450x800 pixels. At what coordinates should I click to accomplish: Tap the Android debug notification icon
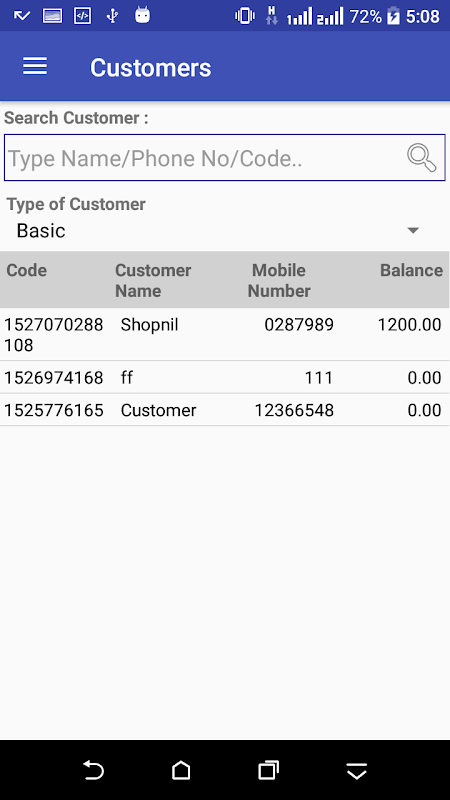coord(142,15)
